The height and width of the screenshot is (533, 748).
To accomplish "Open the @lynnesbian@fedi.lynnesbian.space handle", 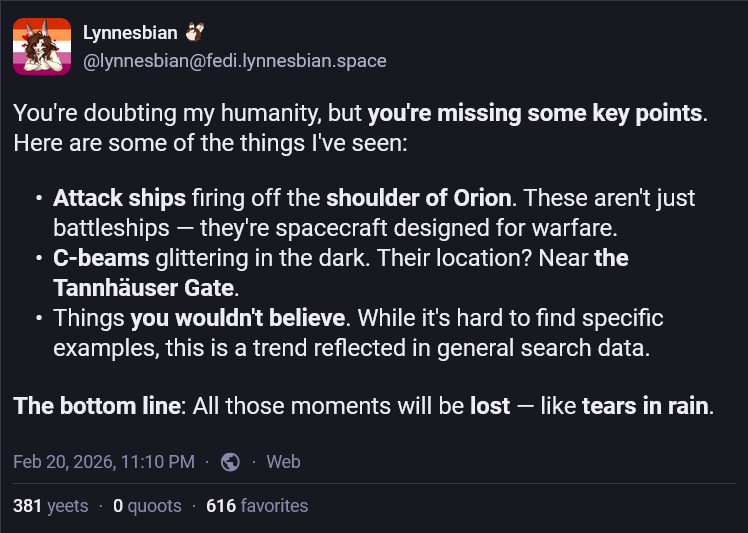I will (x=234, y=61).
